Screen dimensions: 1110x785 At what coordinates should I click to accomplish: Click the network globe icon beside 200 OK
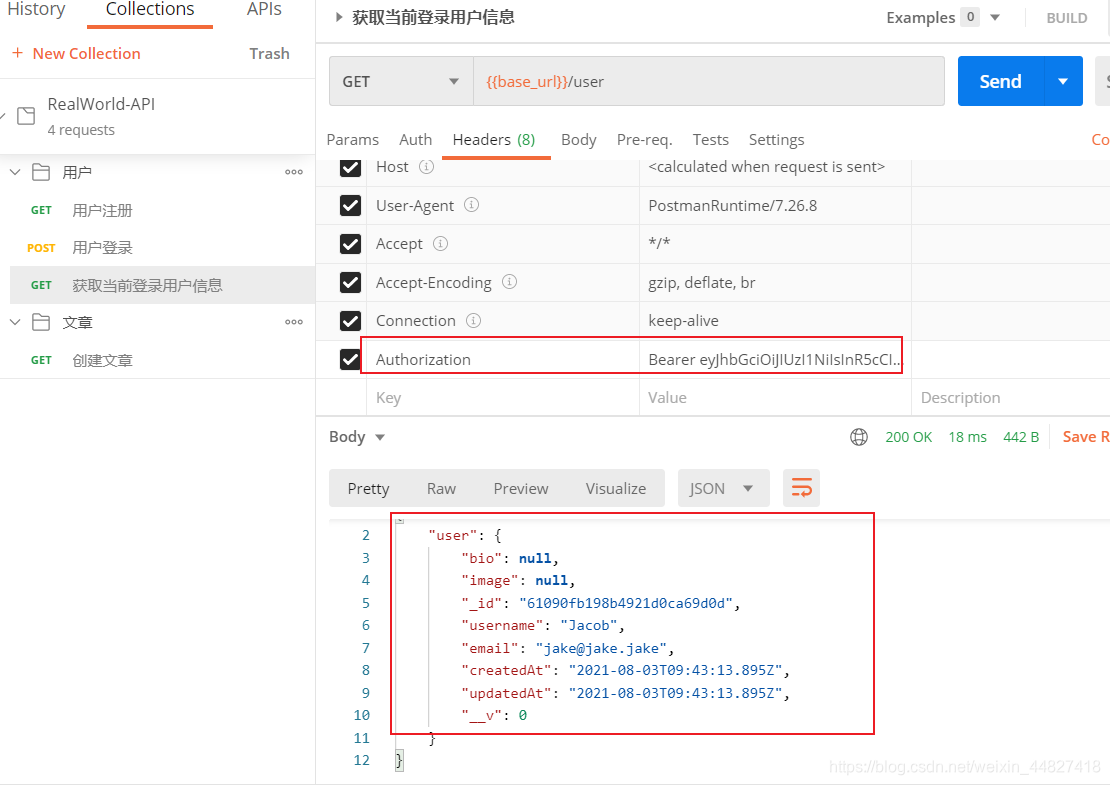pos(859,437)
